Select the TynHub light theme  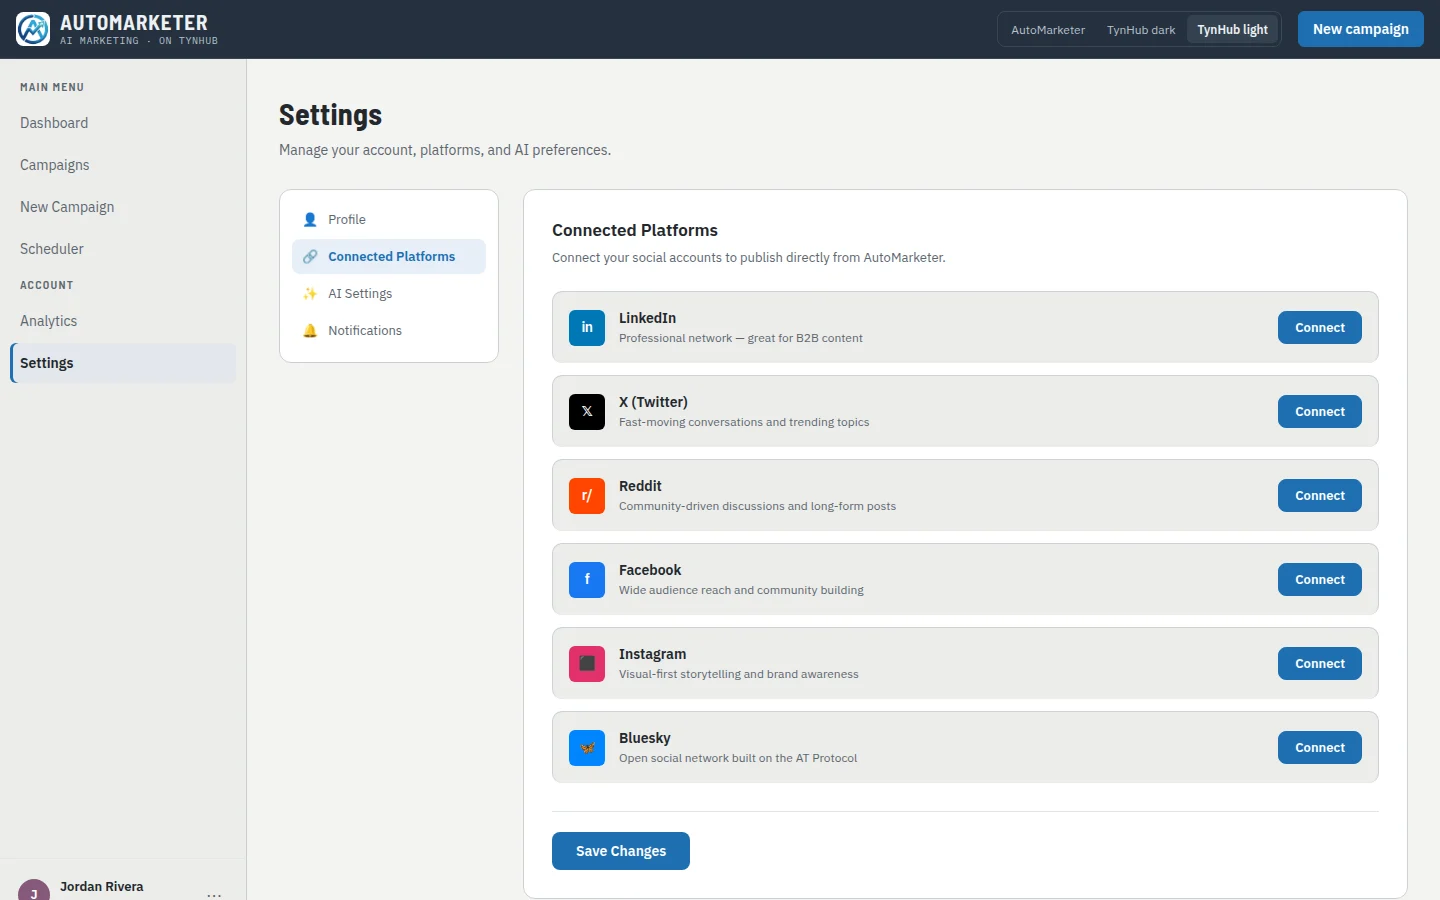point(1232,30)
